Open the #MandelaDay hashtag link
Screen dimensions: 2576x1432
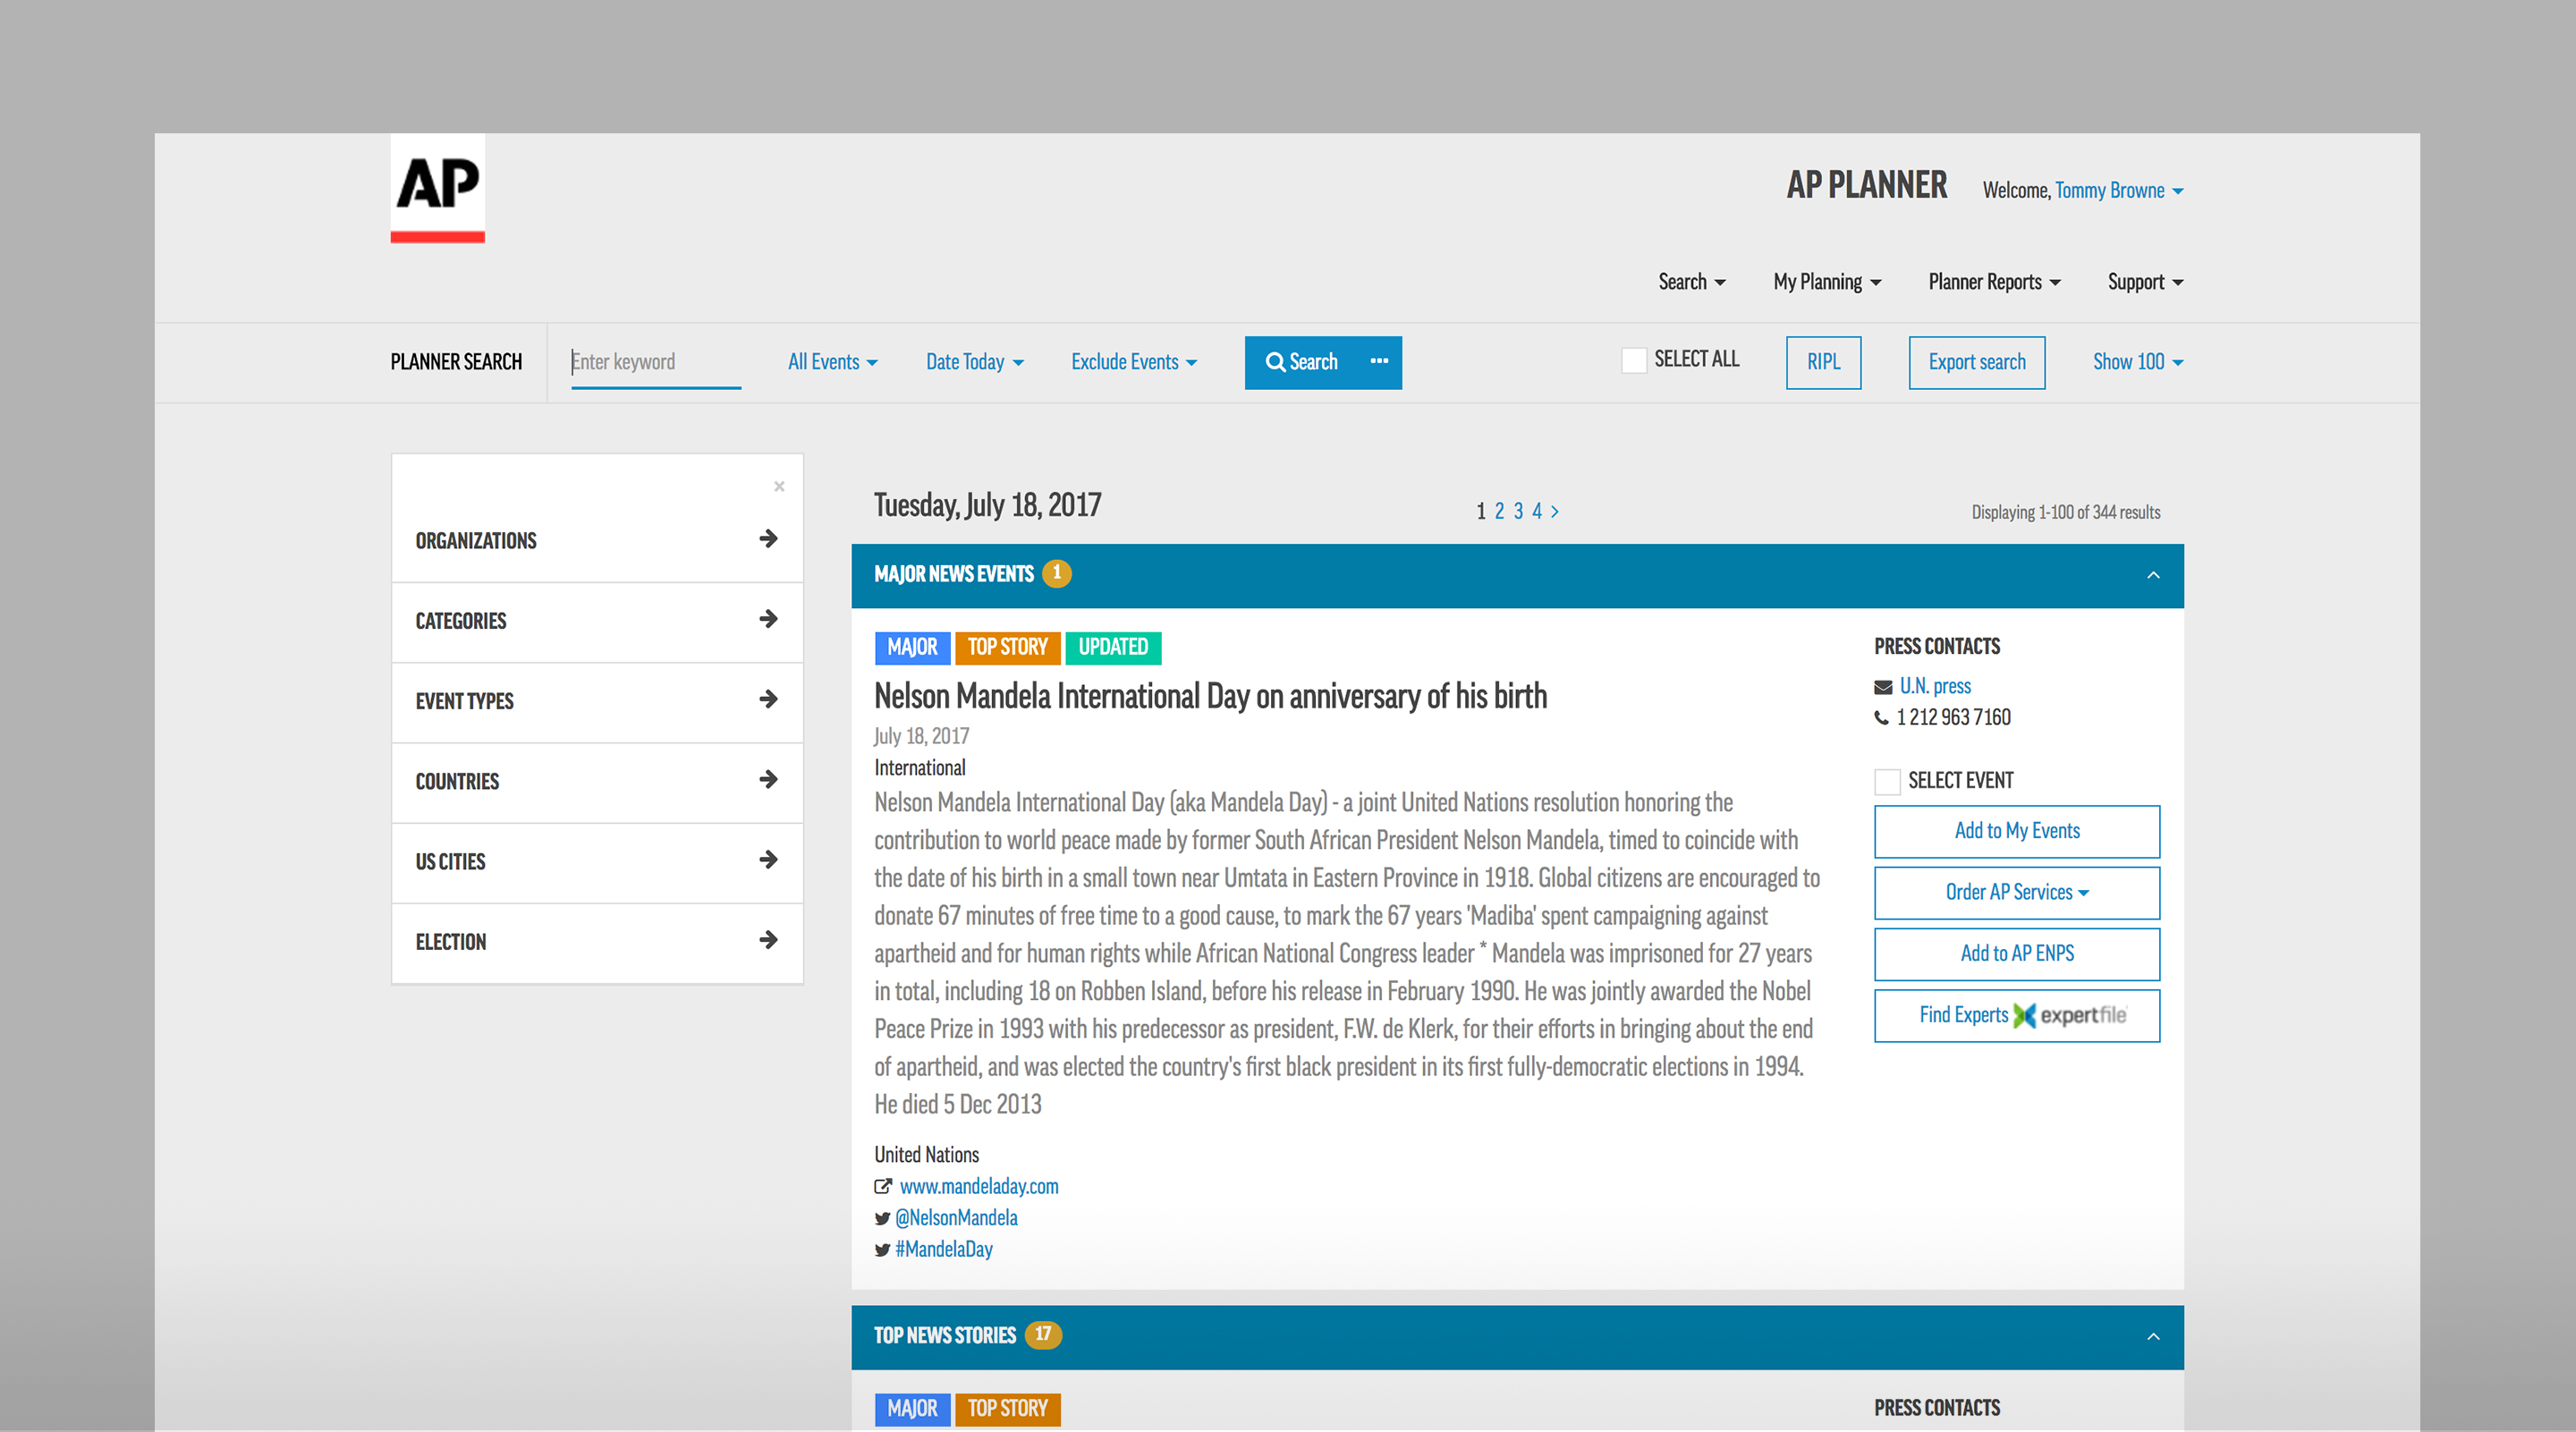click(944, 1249)
